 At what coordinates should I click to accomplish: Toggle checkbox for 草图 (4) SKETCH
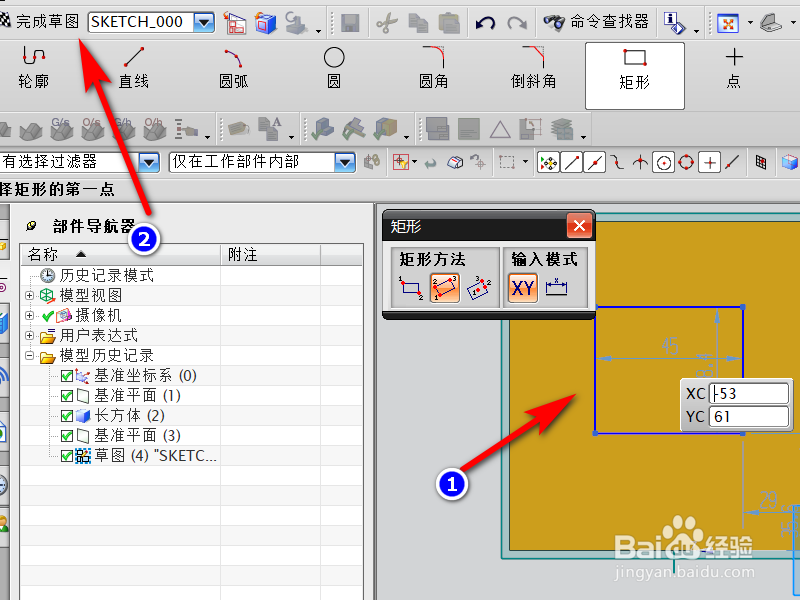[66, 456]
